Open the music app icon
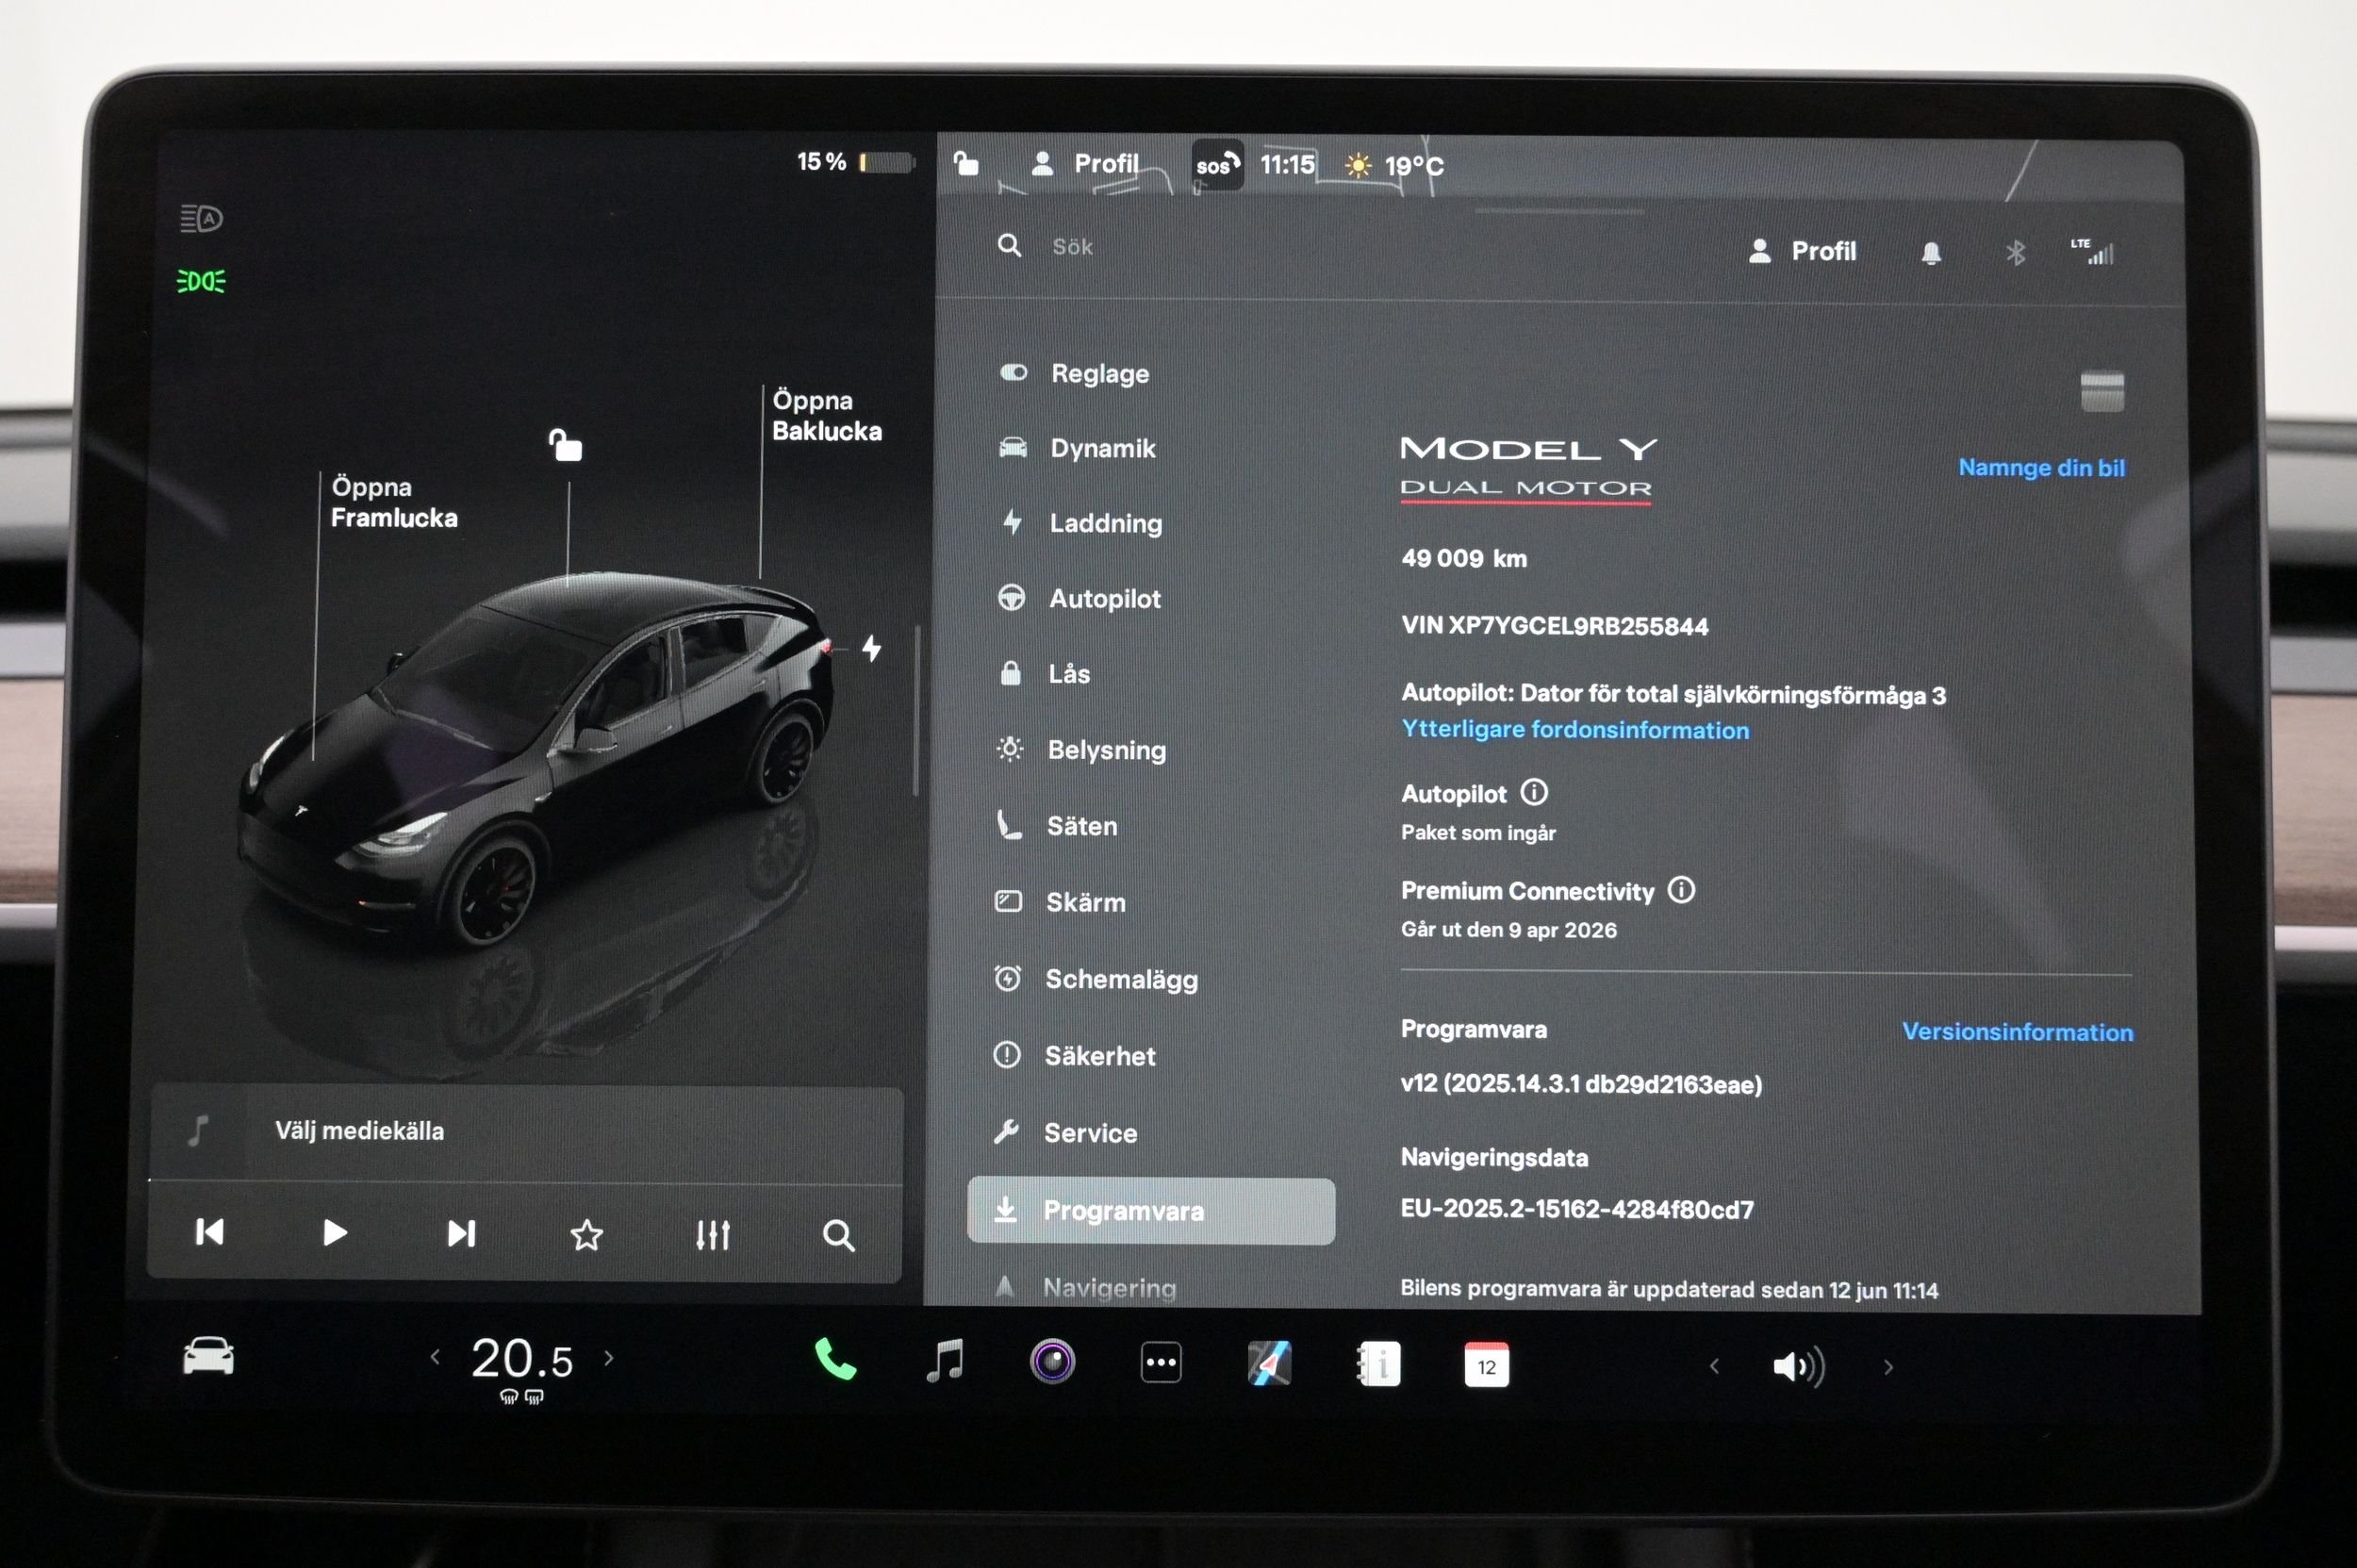 pos(945,1360)
